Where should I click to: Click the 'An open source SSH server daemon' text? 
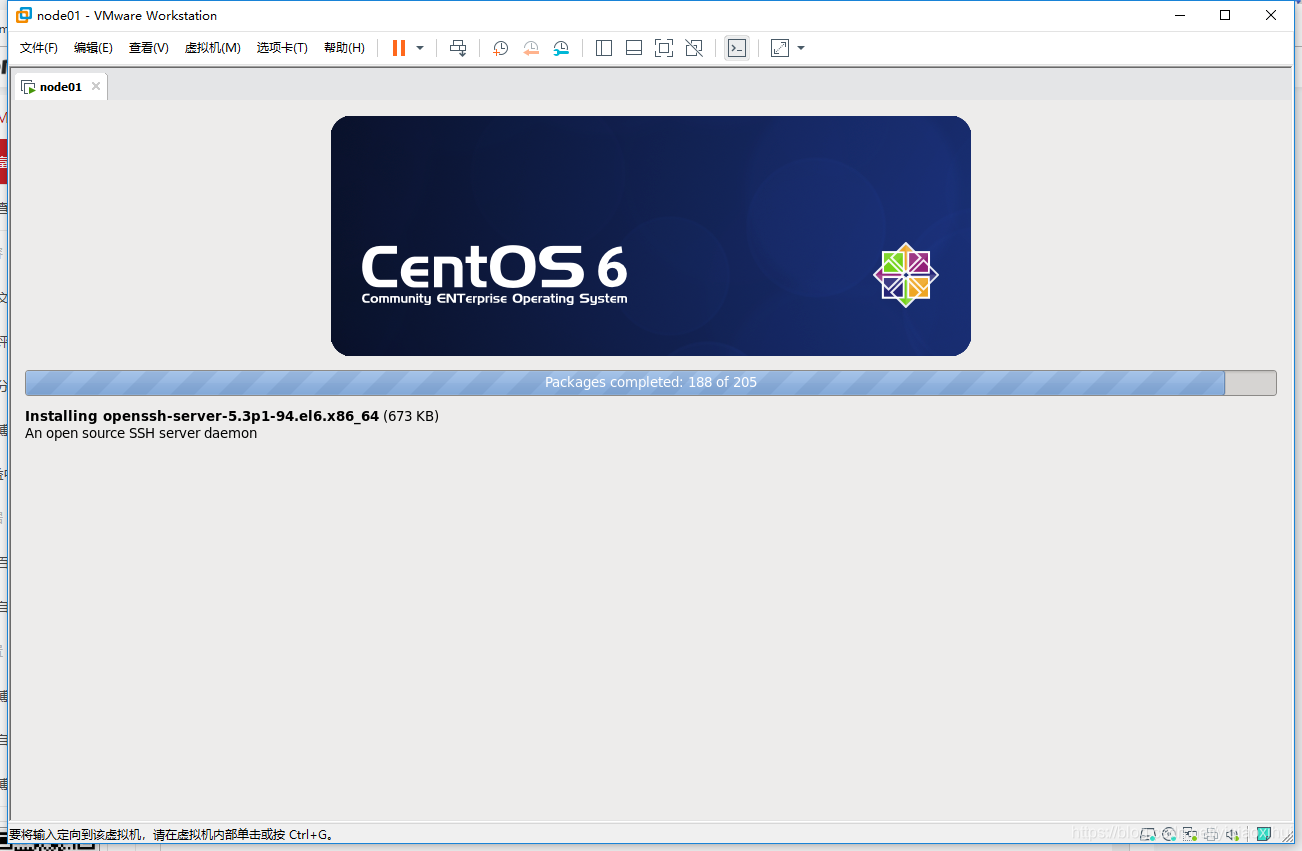click(141, 434)
